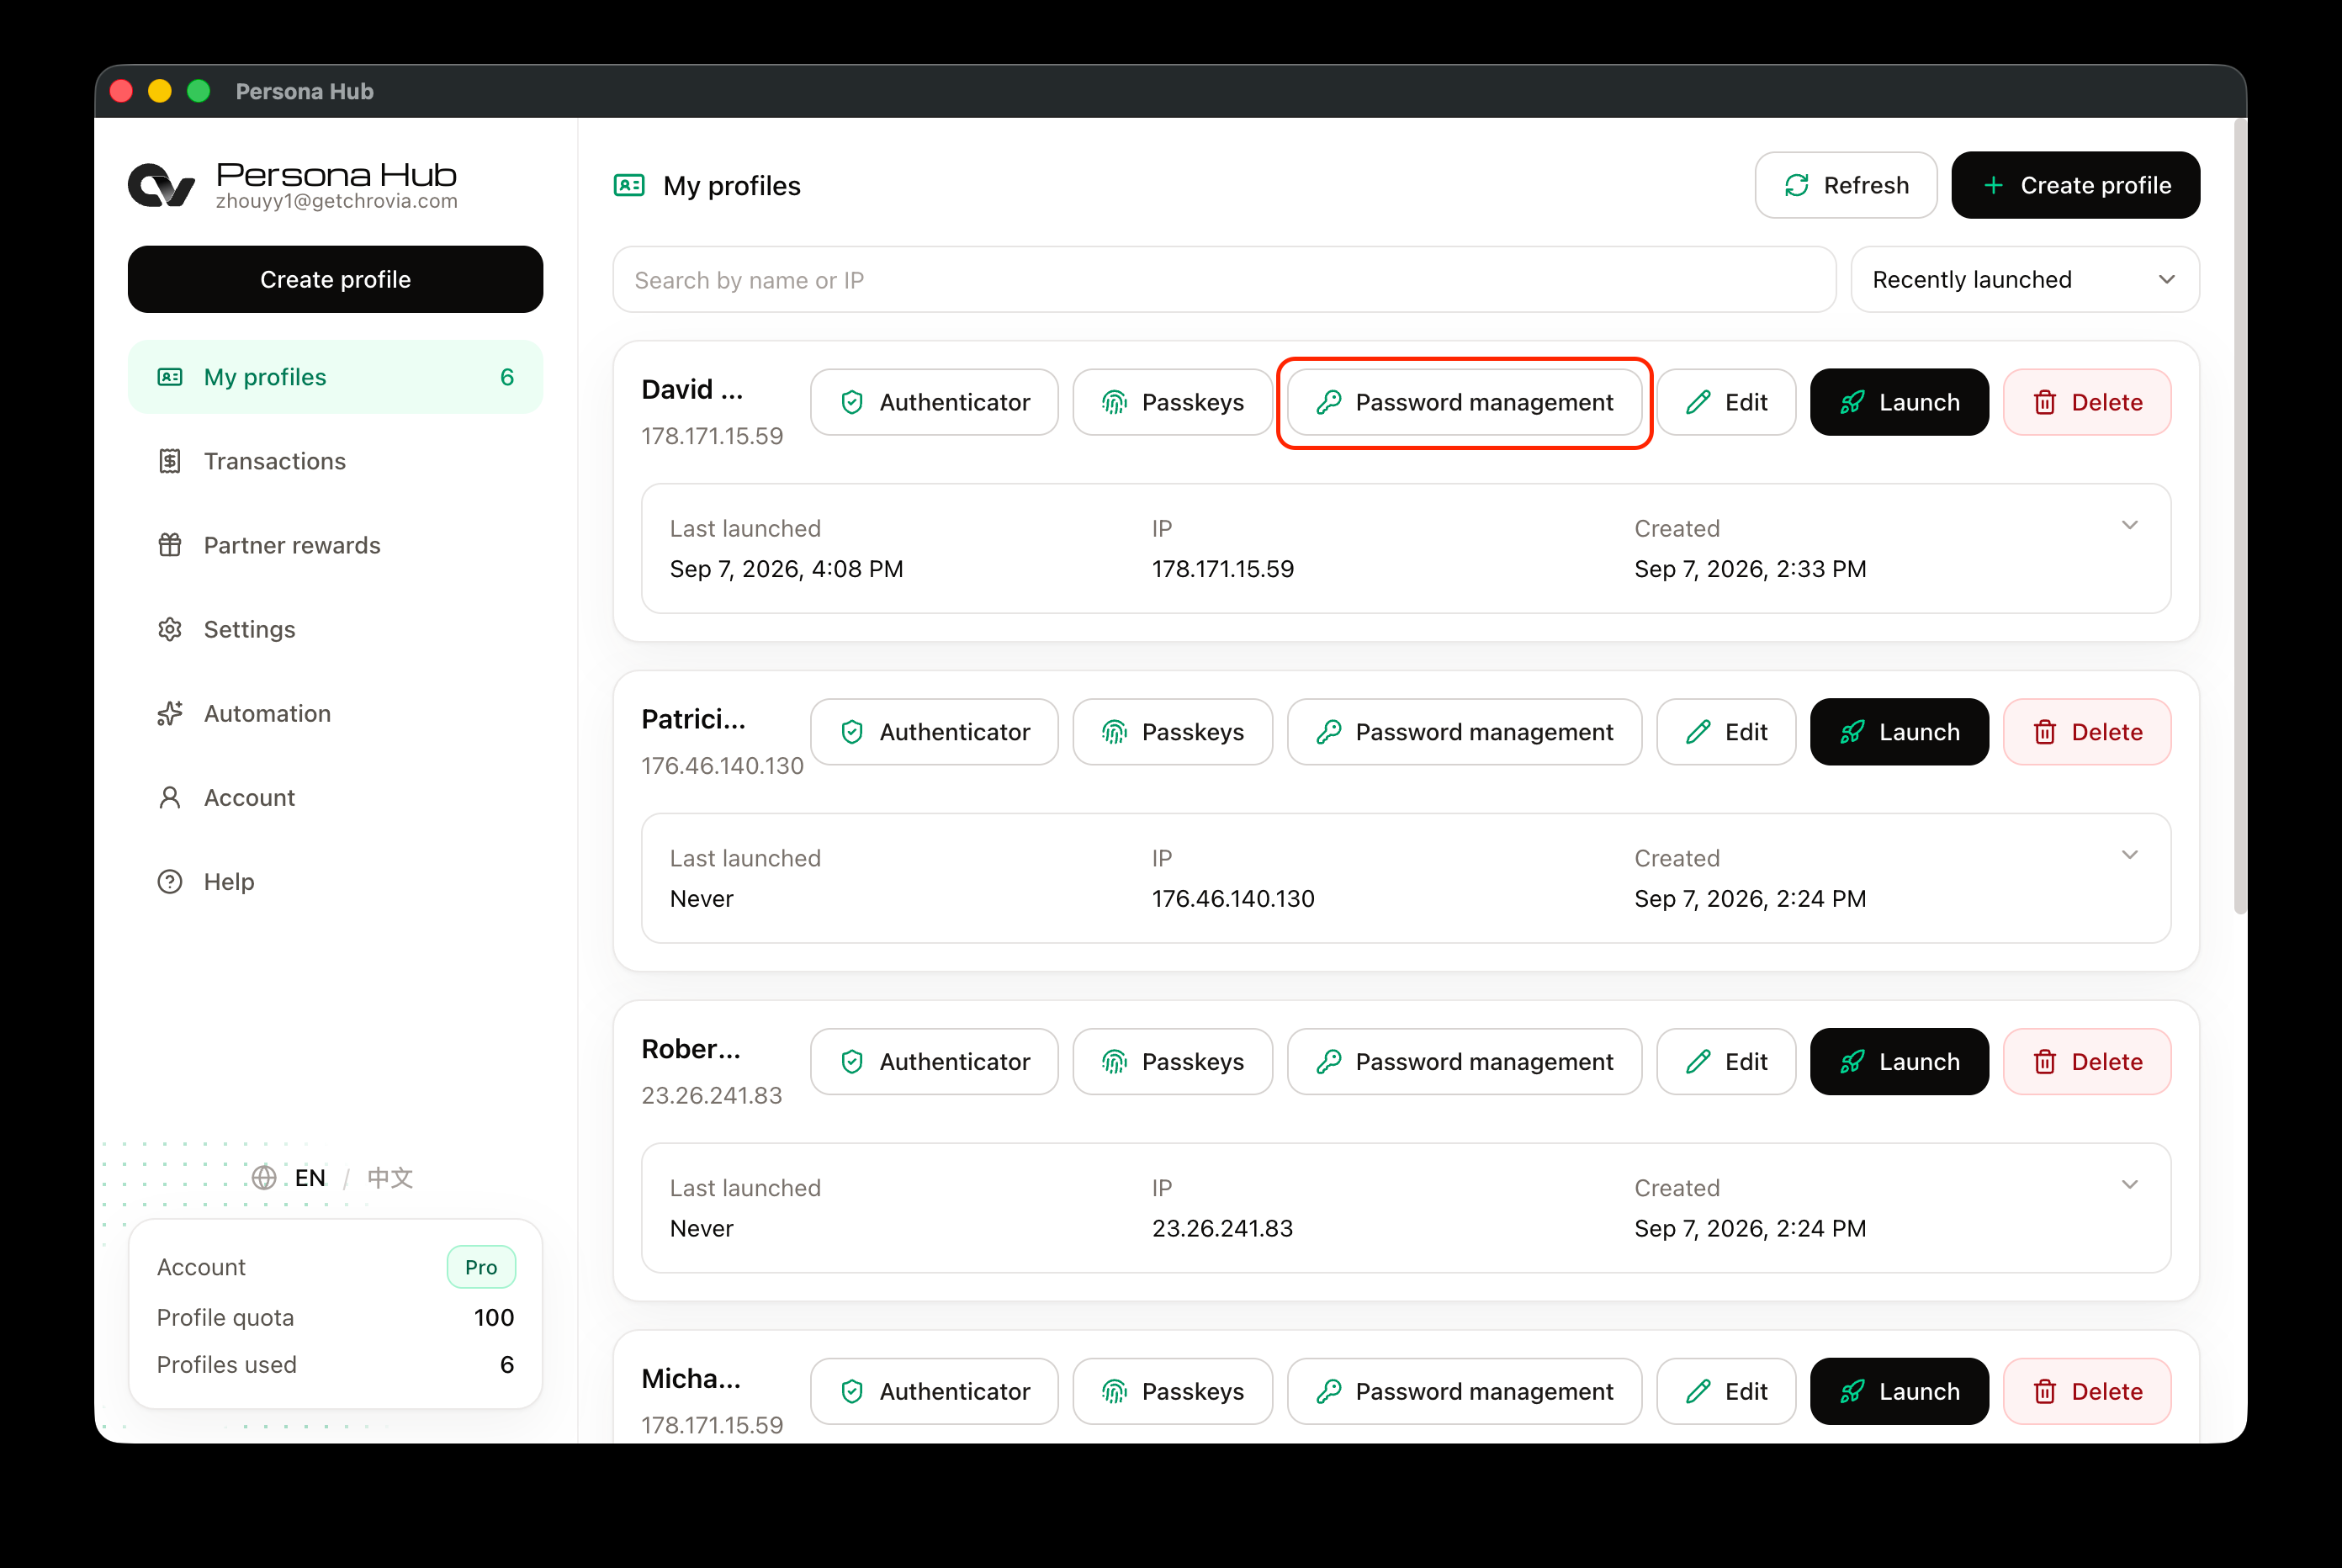This screenshot has width=2342, height=1568.
Task: Click the fingerprint icon in David's Passkeys
Action: tap(1114, 402)
